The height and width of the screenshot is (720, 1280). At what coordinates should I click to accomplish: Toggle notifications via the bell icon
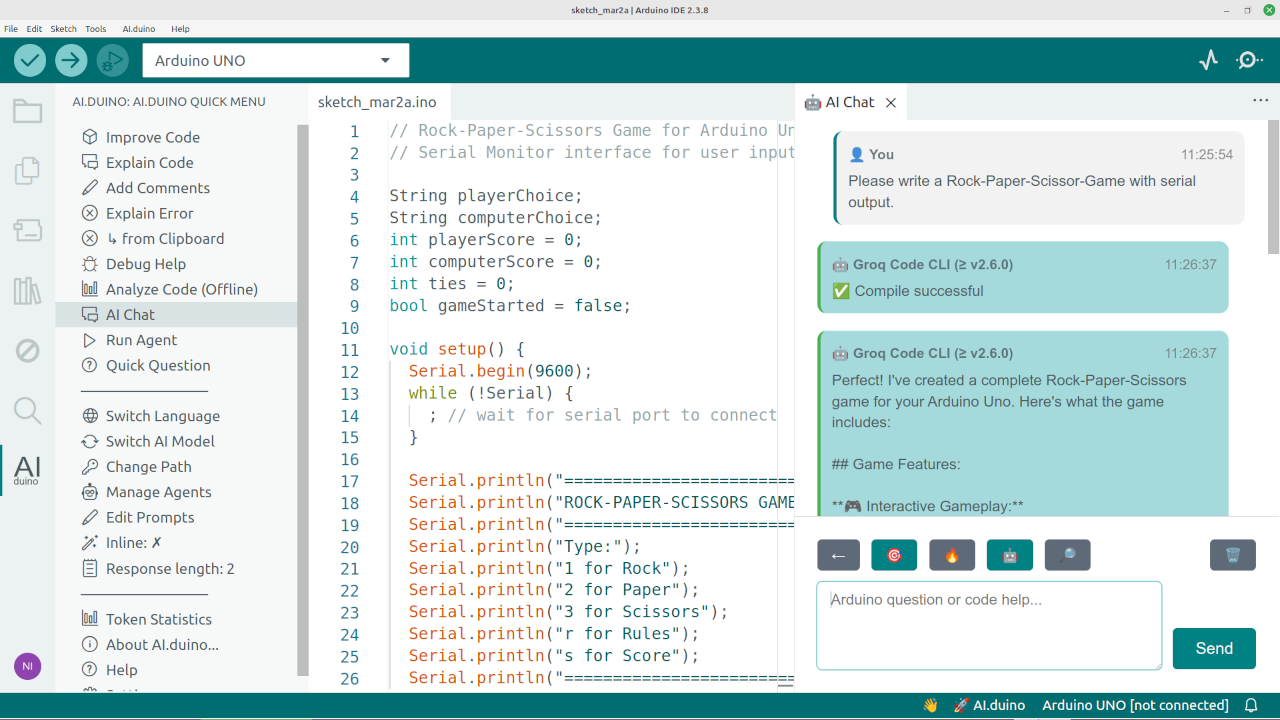1251,705
